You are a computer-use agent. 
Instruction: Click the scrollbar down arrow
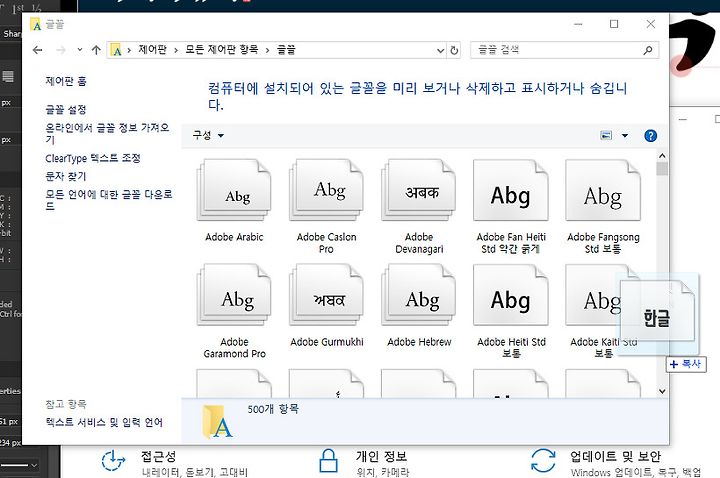click(x=662, y=392)
